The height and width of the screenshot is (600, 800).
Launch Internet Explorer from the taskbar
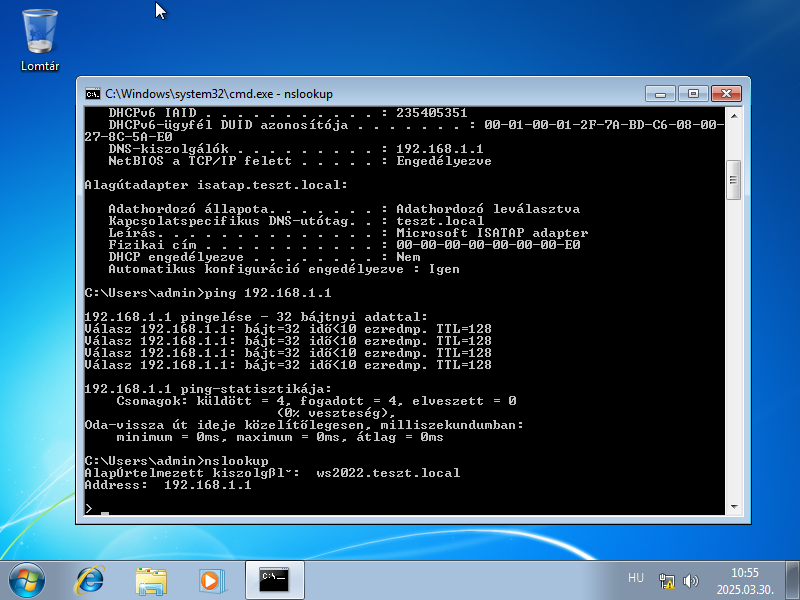(x=91, y=578)
